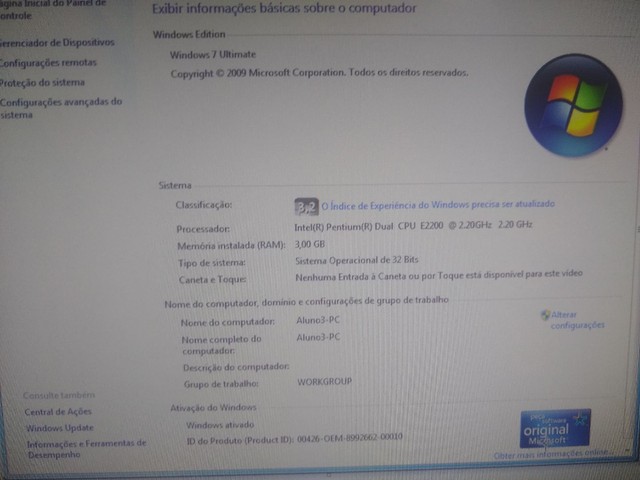Click Alterar configurações link
640x480 pixels.
pos(577,320)
